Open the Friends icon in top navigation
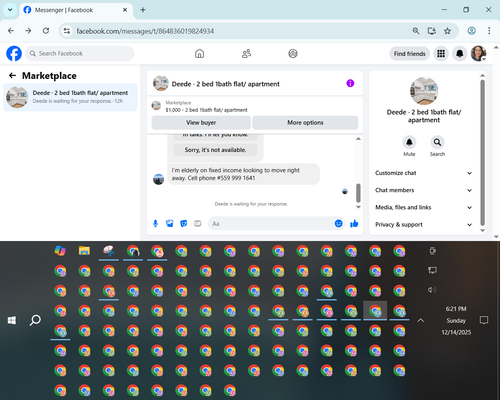The width and height of the screenshot is (500, 400). click(x=246, y=53)
